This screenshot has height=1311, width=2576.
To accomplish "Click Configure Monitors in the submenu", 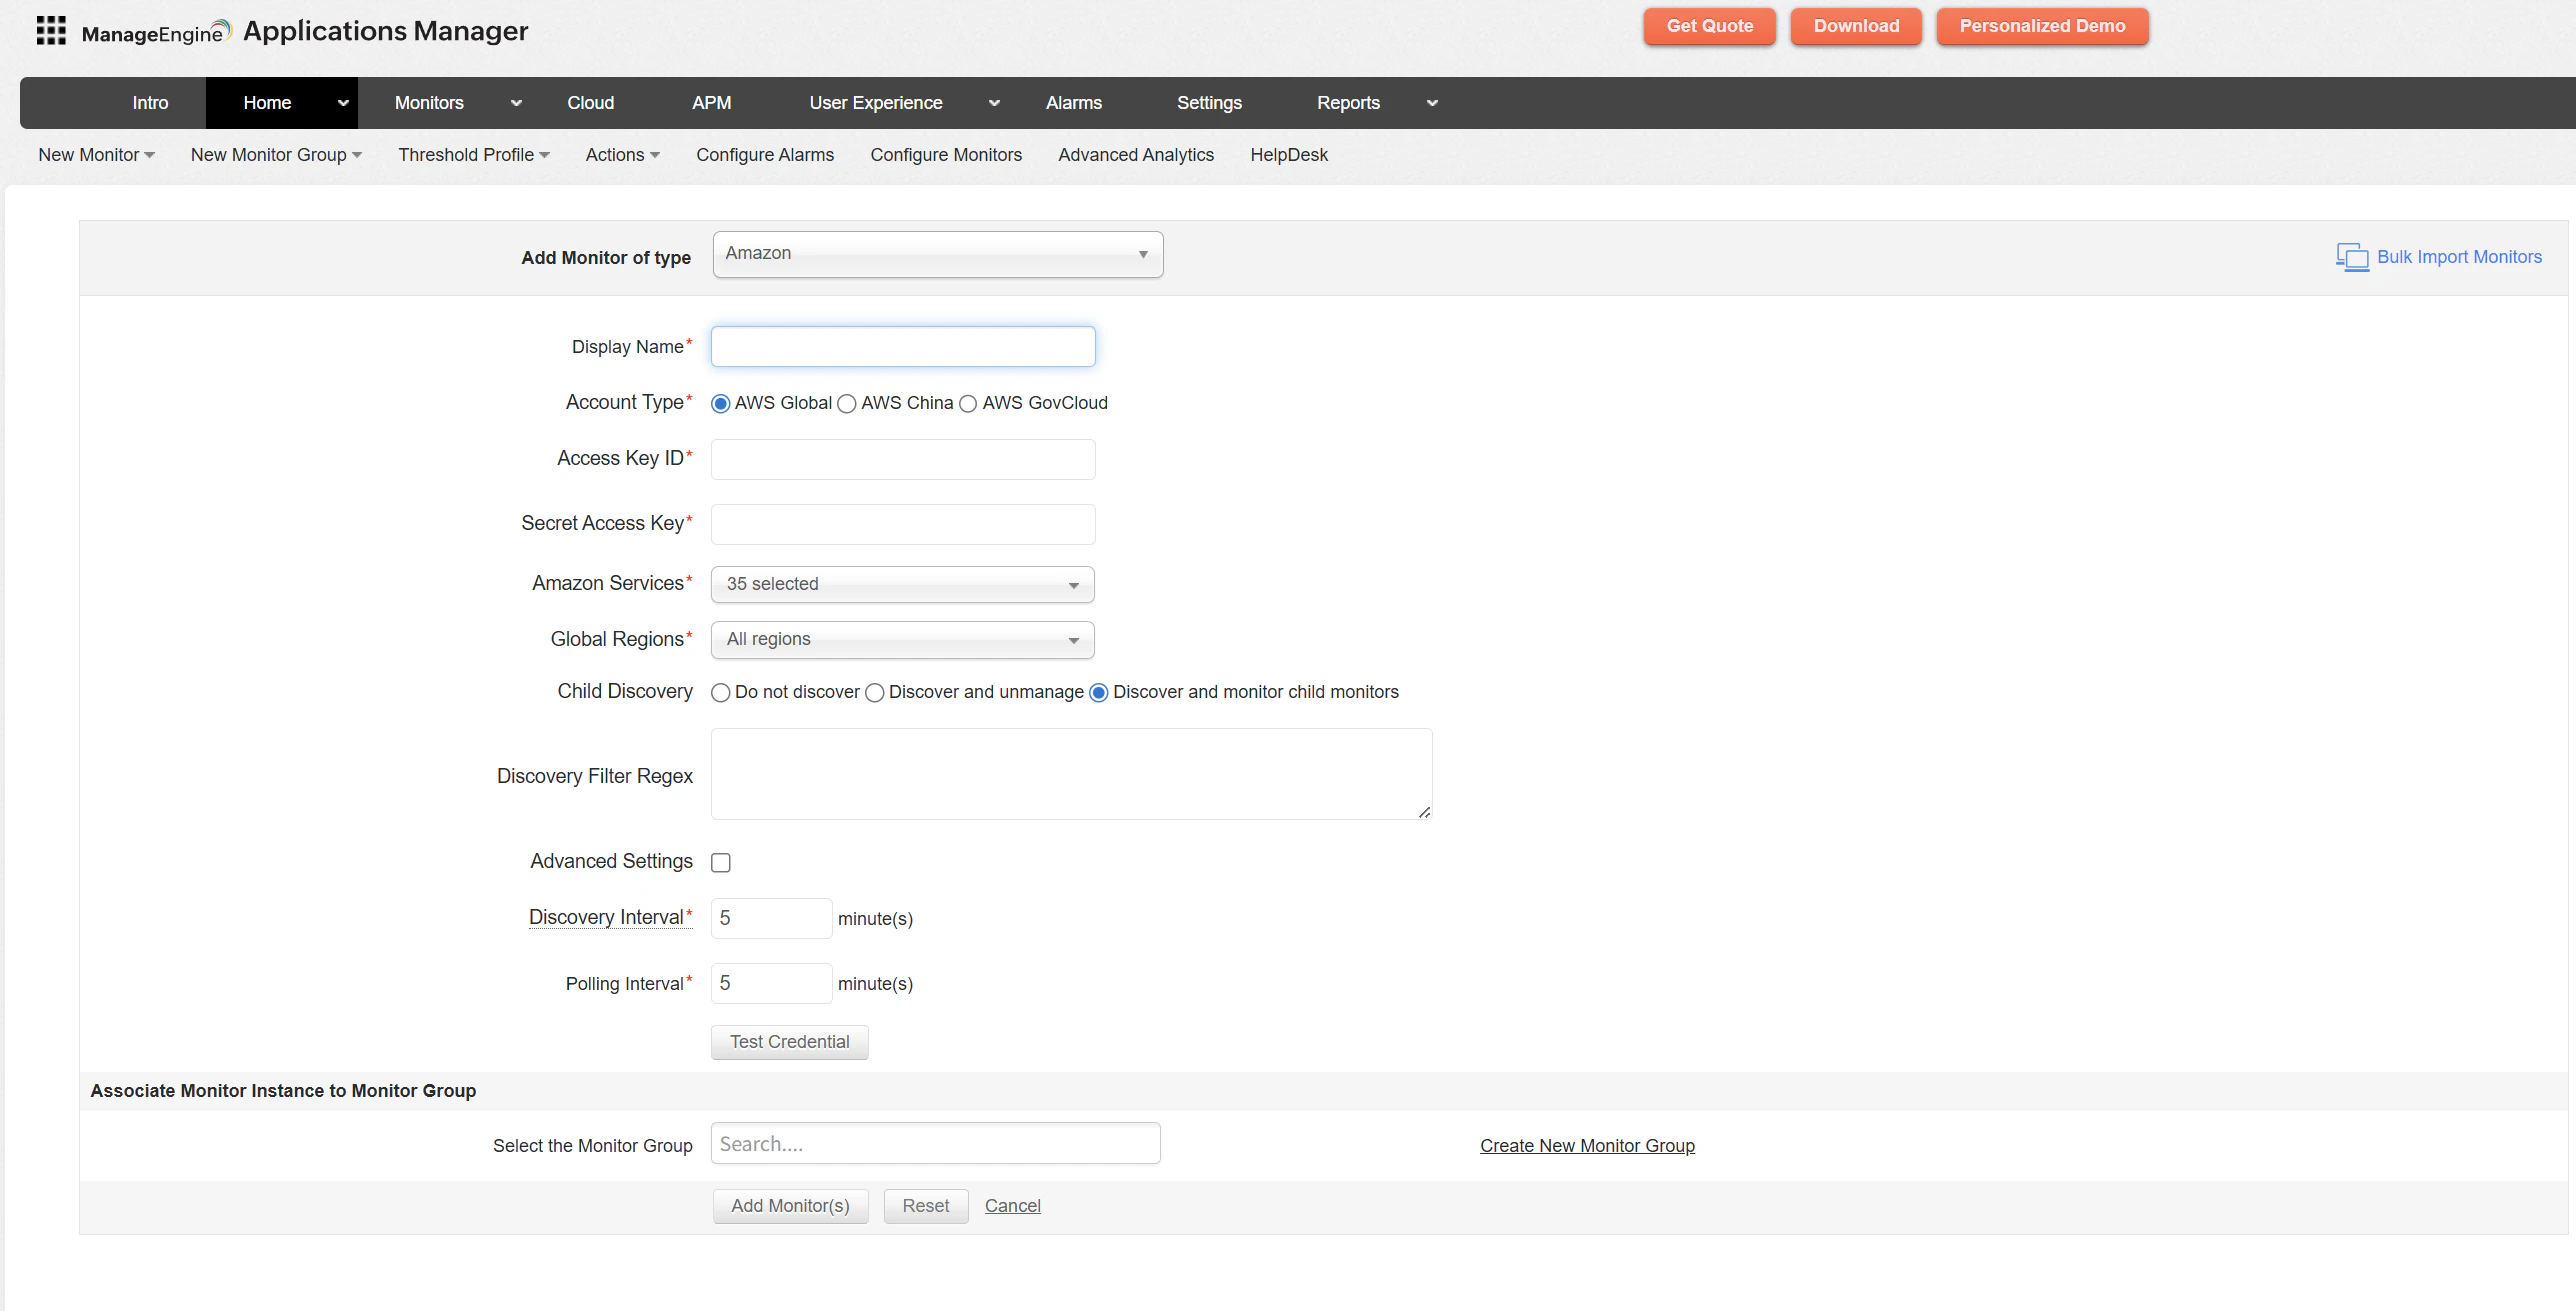I will tap(946, 155).
